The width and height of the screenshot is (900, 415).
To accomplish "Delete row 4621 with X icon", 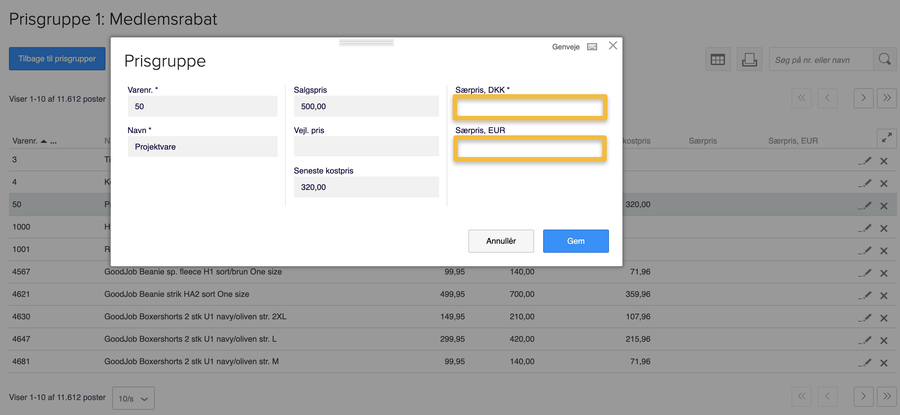I will coord(884,296).
